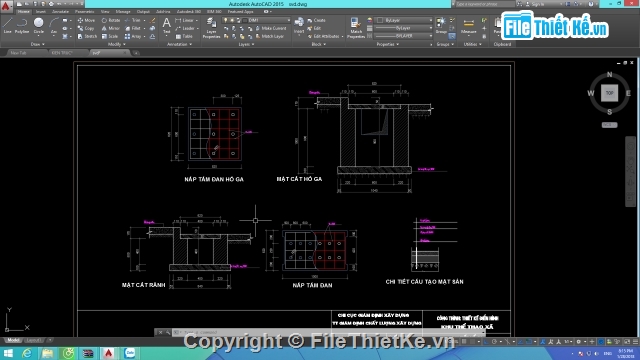Choose the Measure utility tool
The width and height of the screenshot is (640, 360).
pos(468,27)
